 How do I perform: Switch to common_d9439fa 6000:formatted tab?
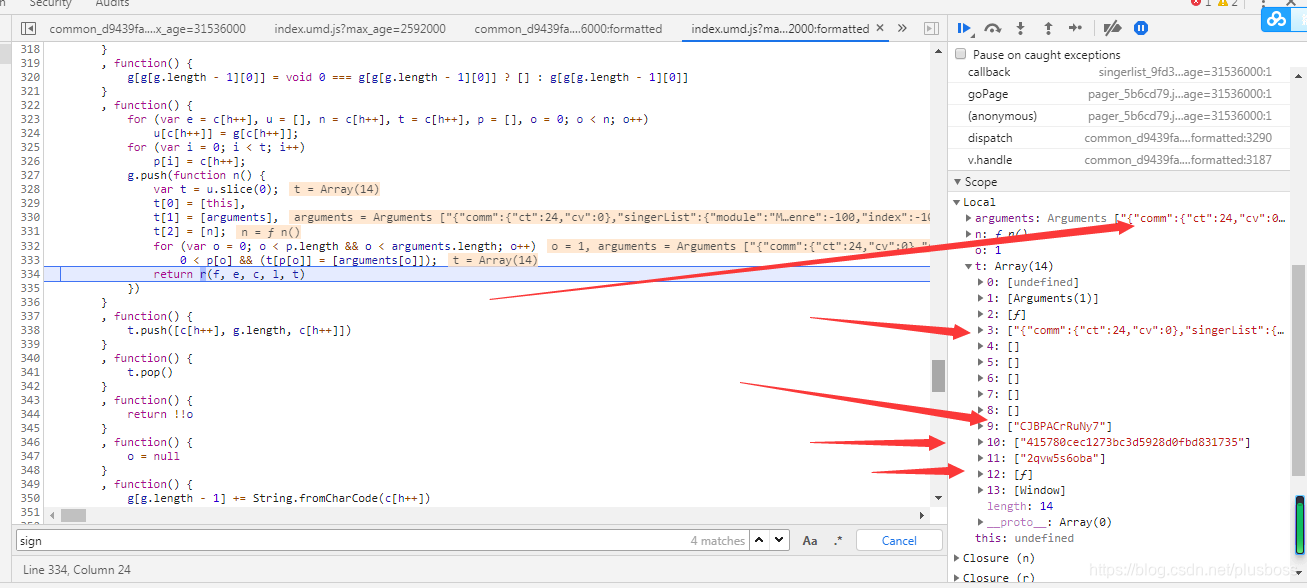click(x=568, y=29)
